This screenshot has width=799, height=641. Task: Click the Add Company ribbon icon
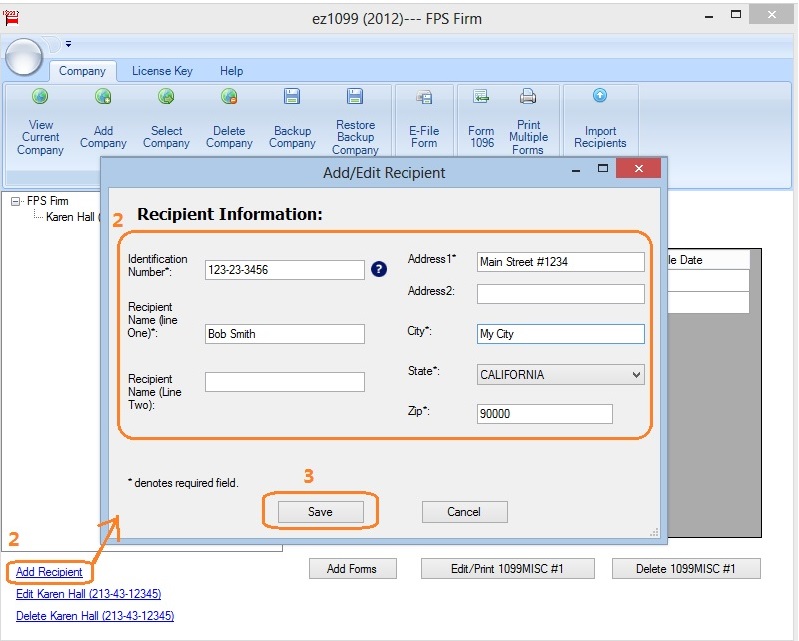coord(103,97)
